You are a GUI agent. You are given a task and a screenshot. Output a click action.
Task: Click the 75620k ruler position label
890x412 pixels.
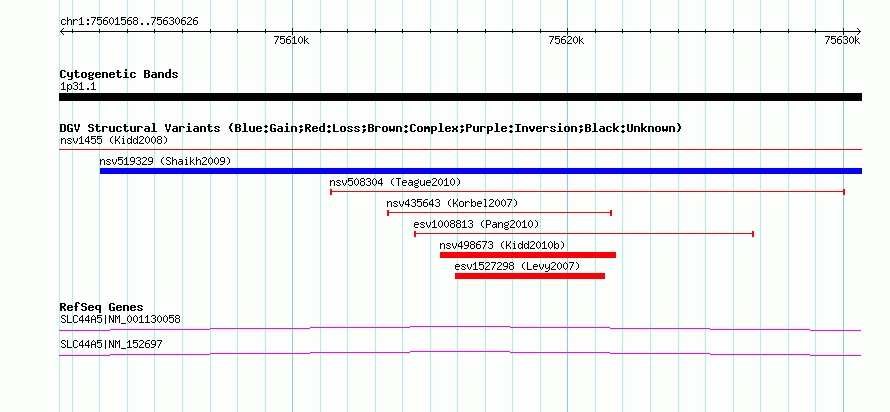point(567,40)
